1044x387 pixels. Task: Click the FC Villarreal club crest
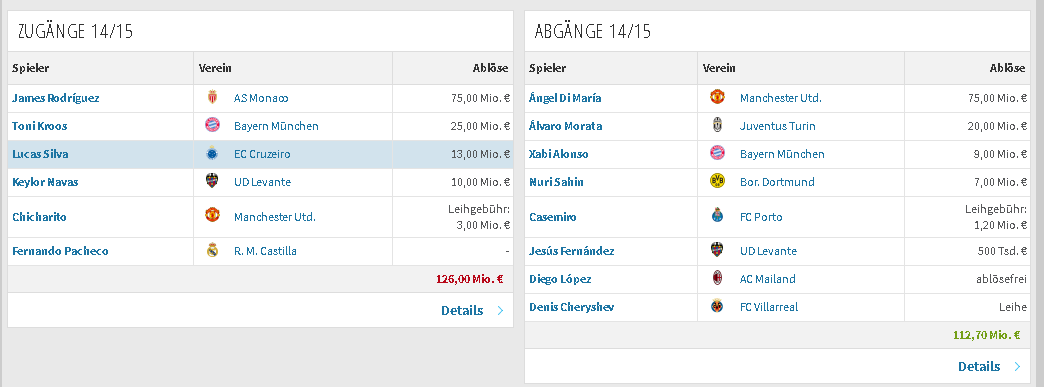click(x=717, y=307)
